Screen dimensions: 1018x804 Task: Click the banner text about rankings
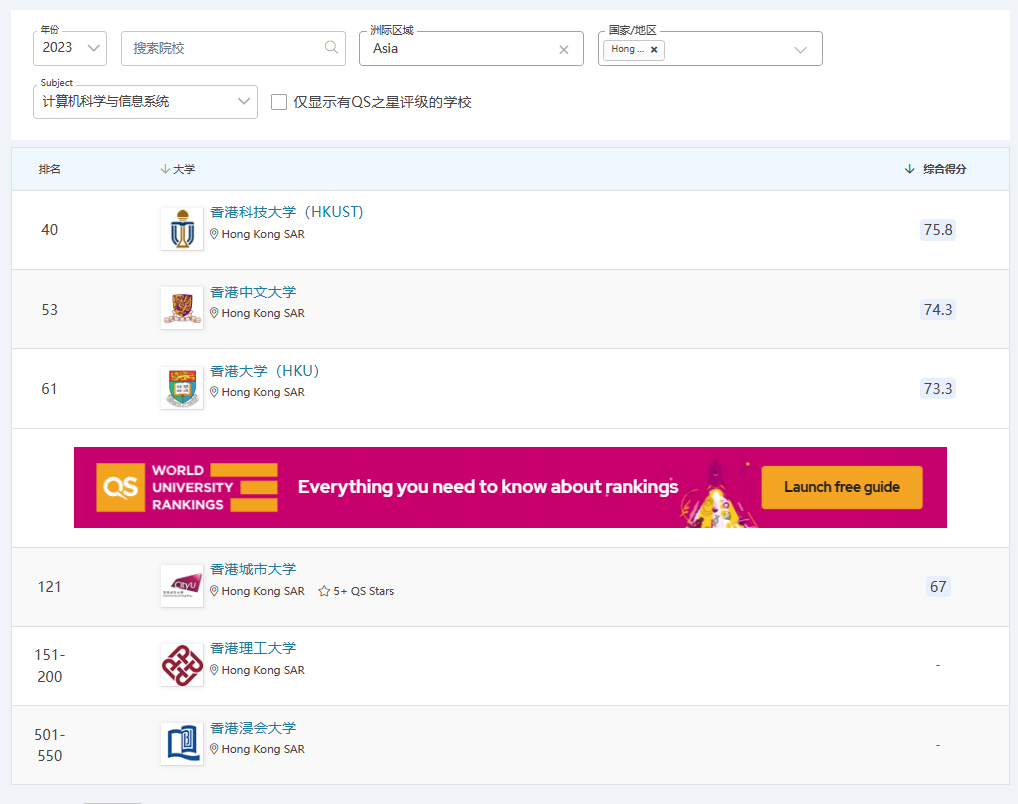488,487
